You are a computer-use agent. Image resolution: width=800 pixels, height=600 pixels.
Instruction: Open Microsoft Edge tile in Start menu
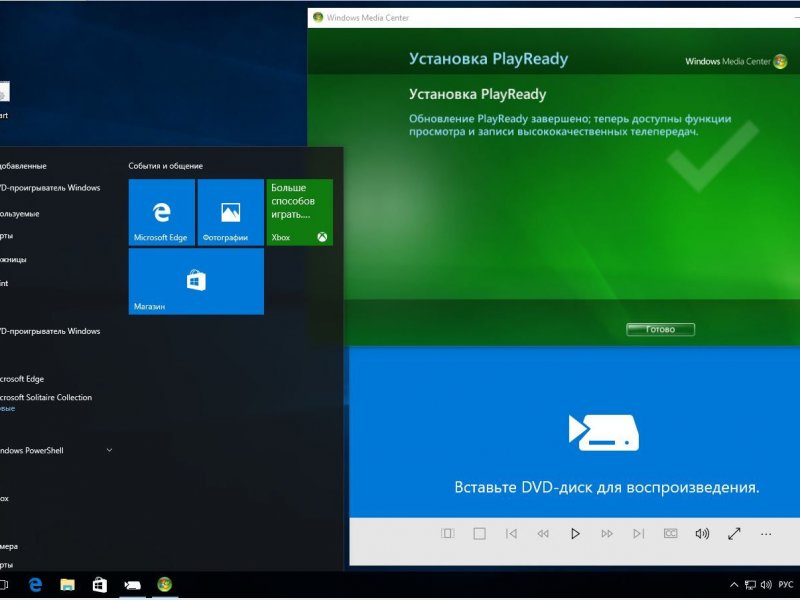click(161, 212)
